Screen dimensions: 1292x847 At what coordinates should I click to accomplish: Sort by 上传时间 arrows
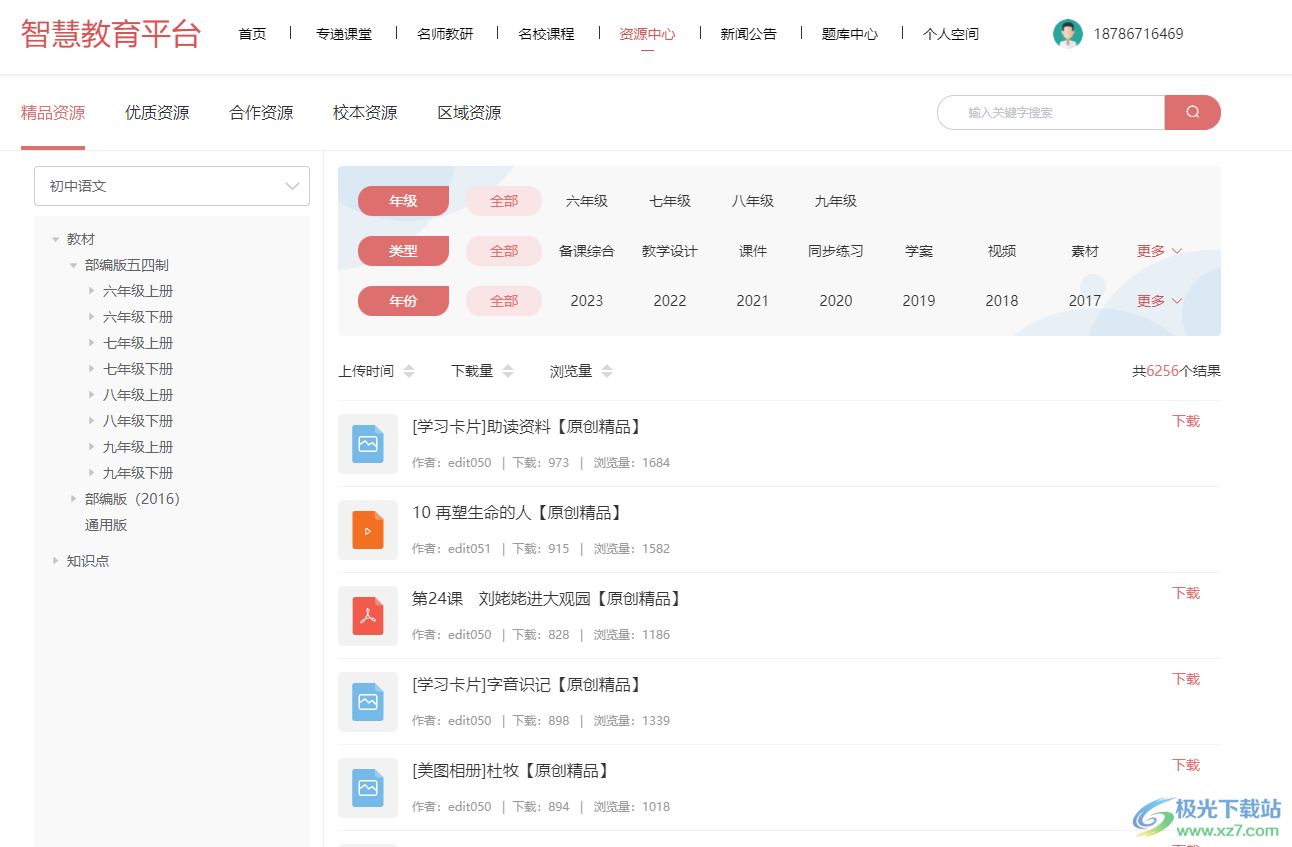pyautogui.click(x=409, y=371)
